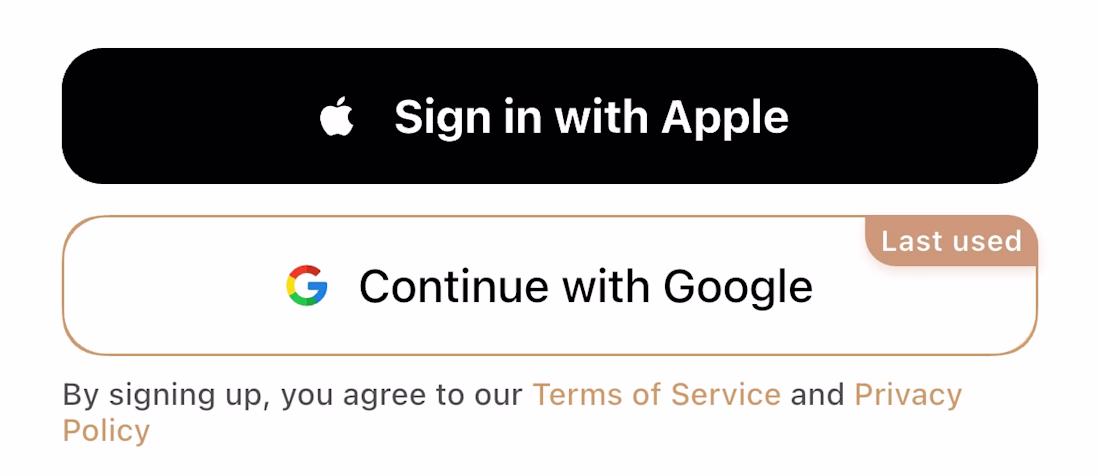Click the word "Policy" on the second line

tap(106, 431)
